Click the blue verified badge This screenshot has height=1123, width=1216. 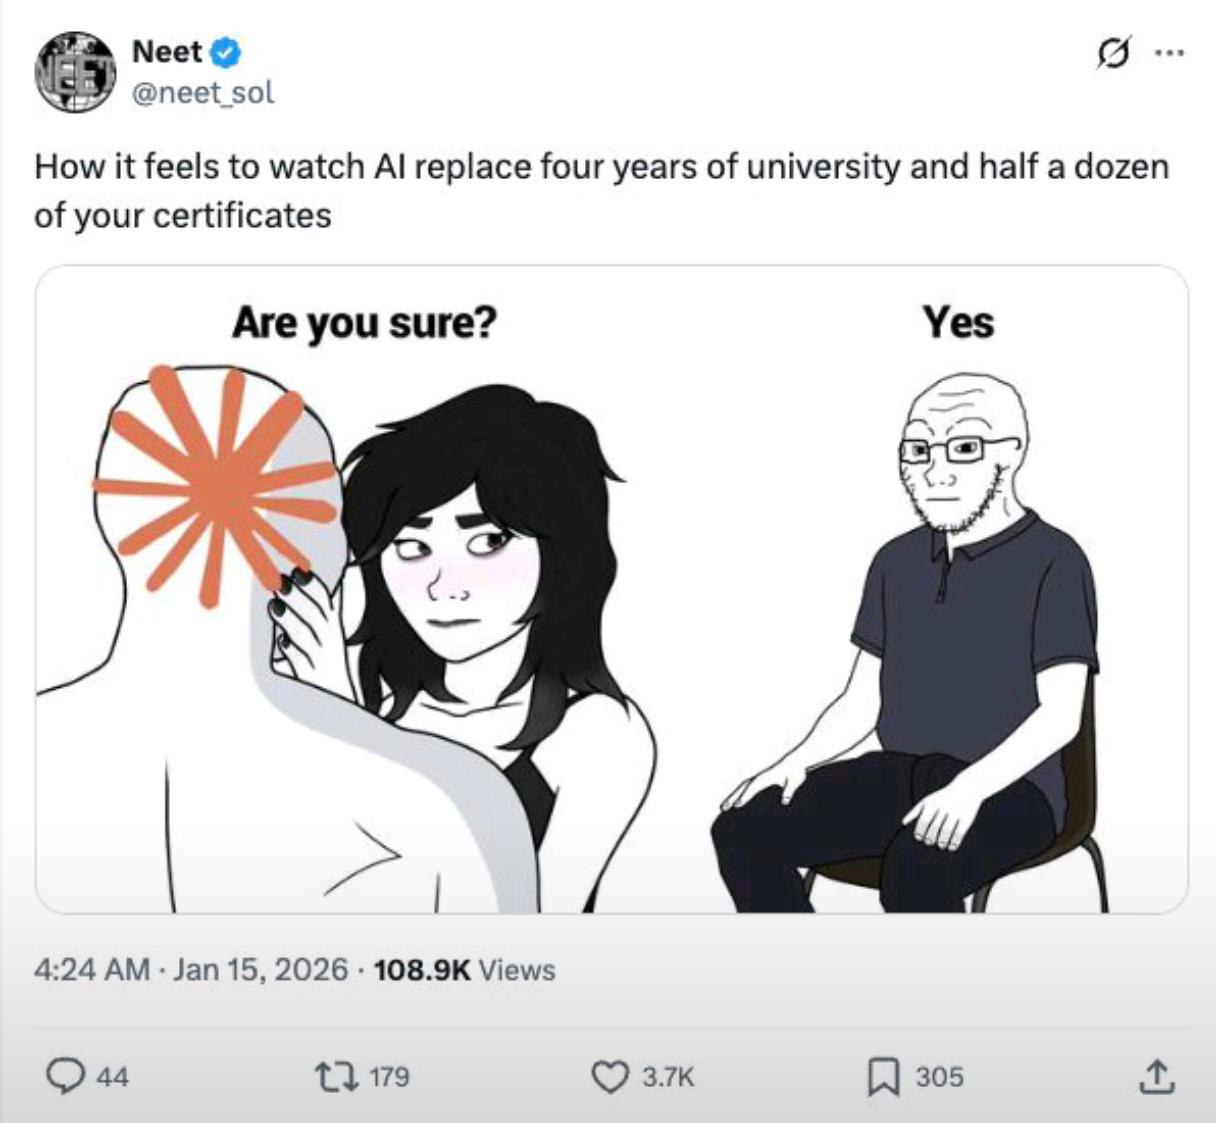coord(226,51)
